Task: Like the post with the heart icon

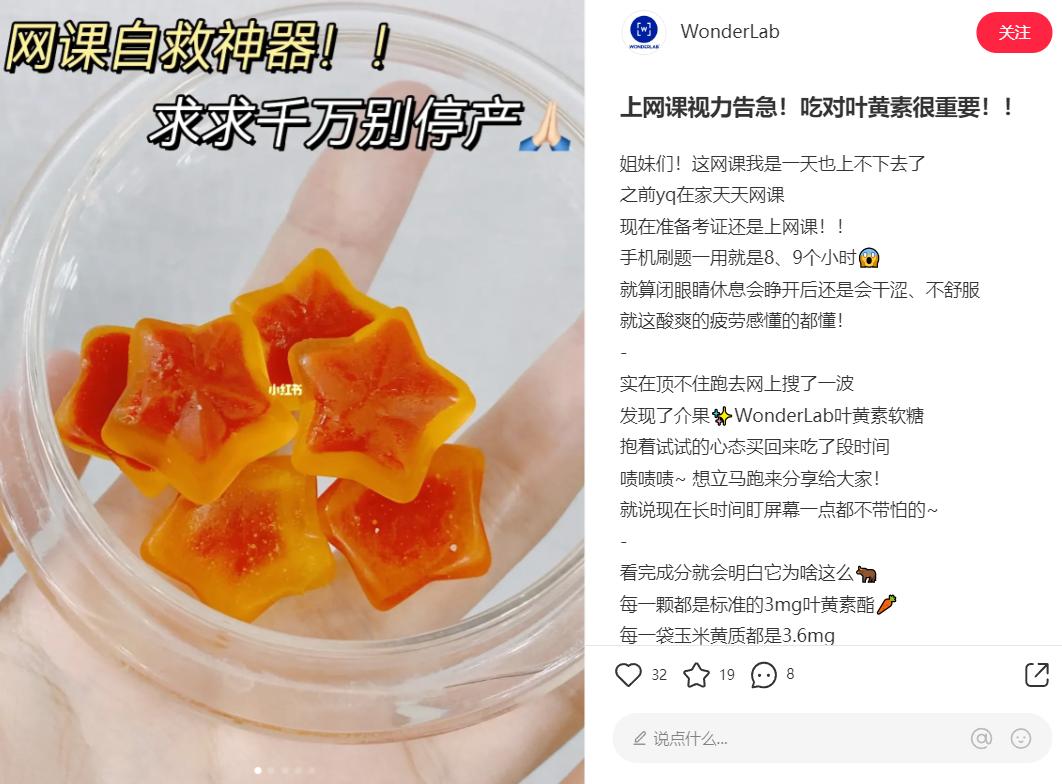Action: [628, 674]
